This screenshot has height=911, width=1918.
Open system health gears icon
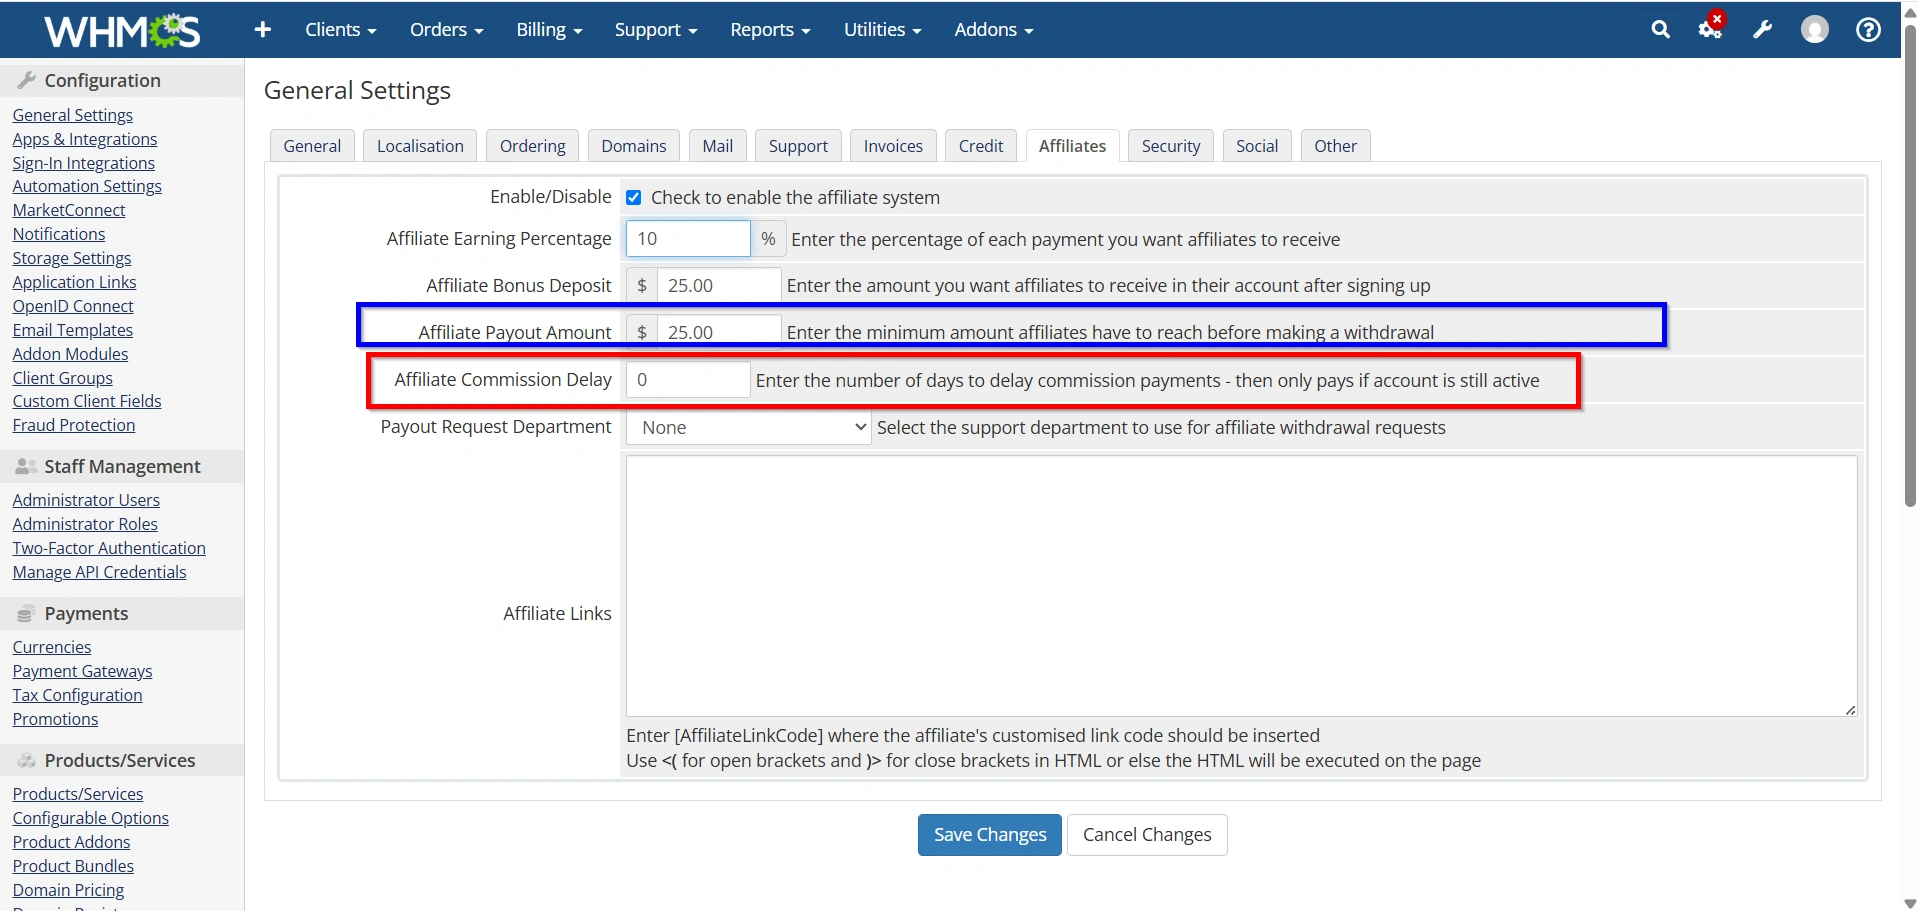click(x=1711, y=28)
